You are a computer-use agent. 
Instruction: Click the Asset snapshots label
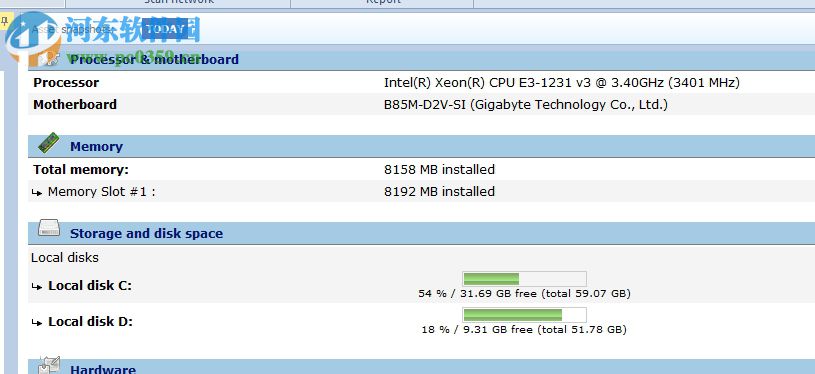click(x=72, y=29)
